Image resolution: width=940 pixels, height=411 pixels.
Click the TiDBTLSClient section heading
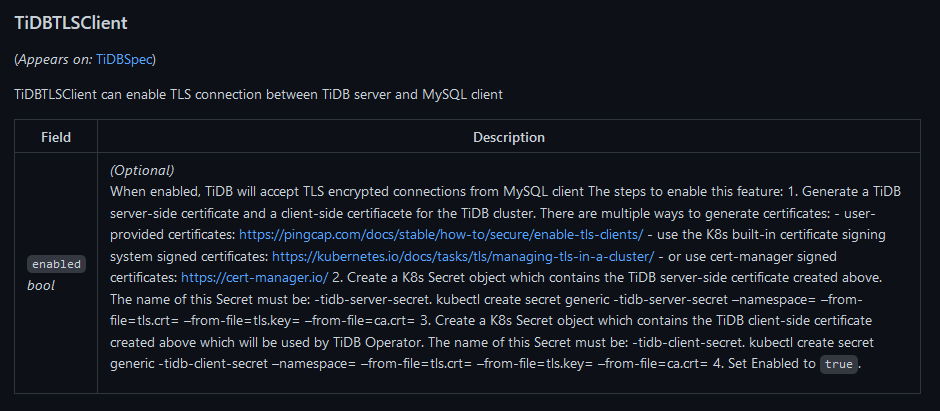(71, 21)
